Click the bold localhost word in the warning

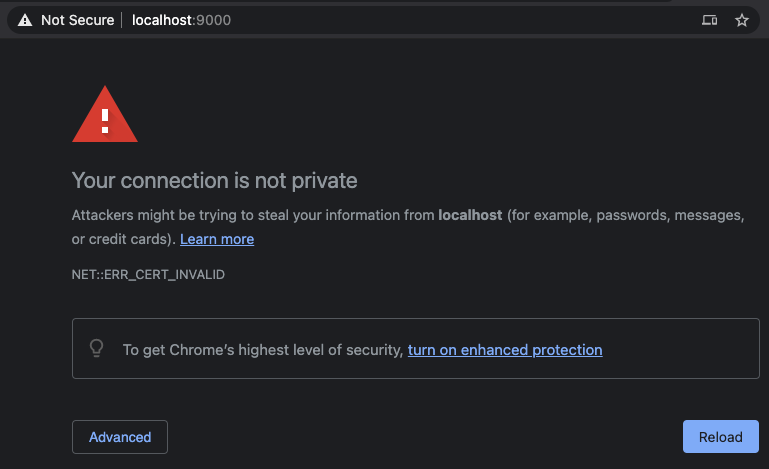tap(470, 215)
